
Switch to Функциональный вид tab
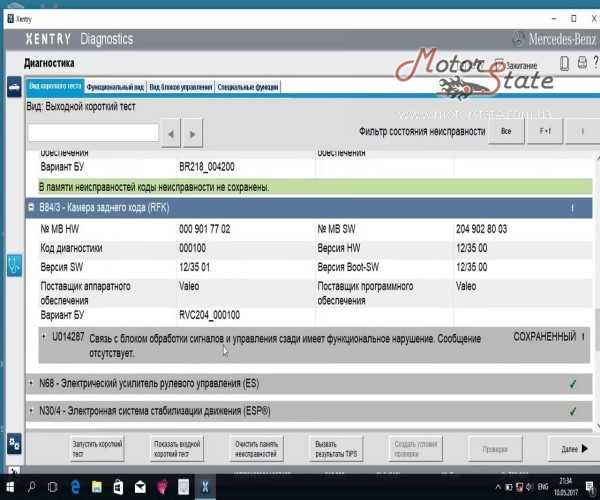[x=115, y=87]
